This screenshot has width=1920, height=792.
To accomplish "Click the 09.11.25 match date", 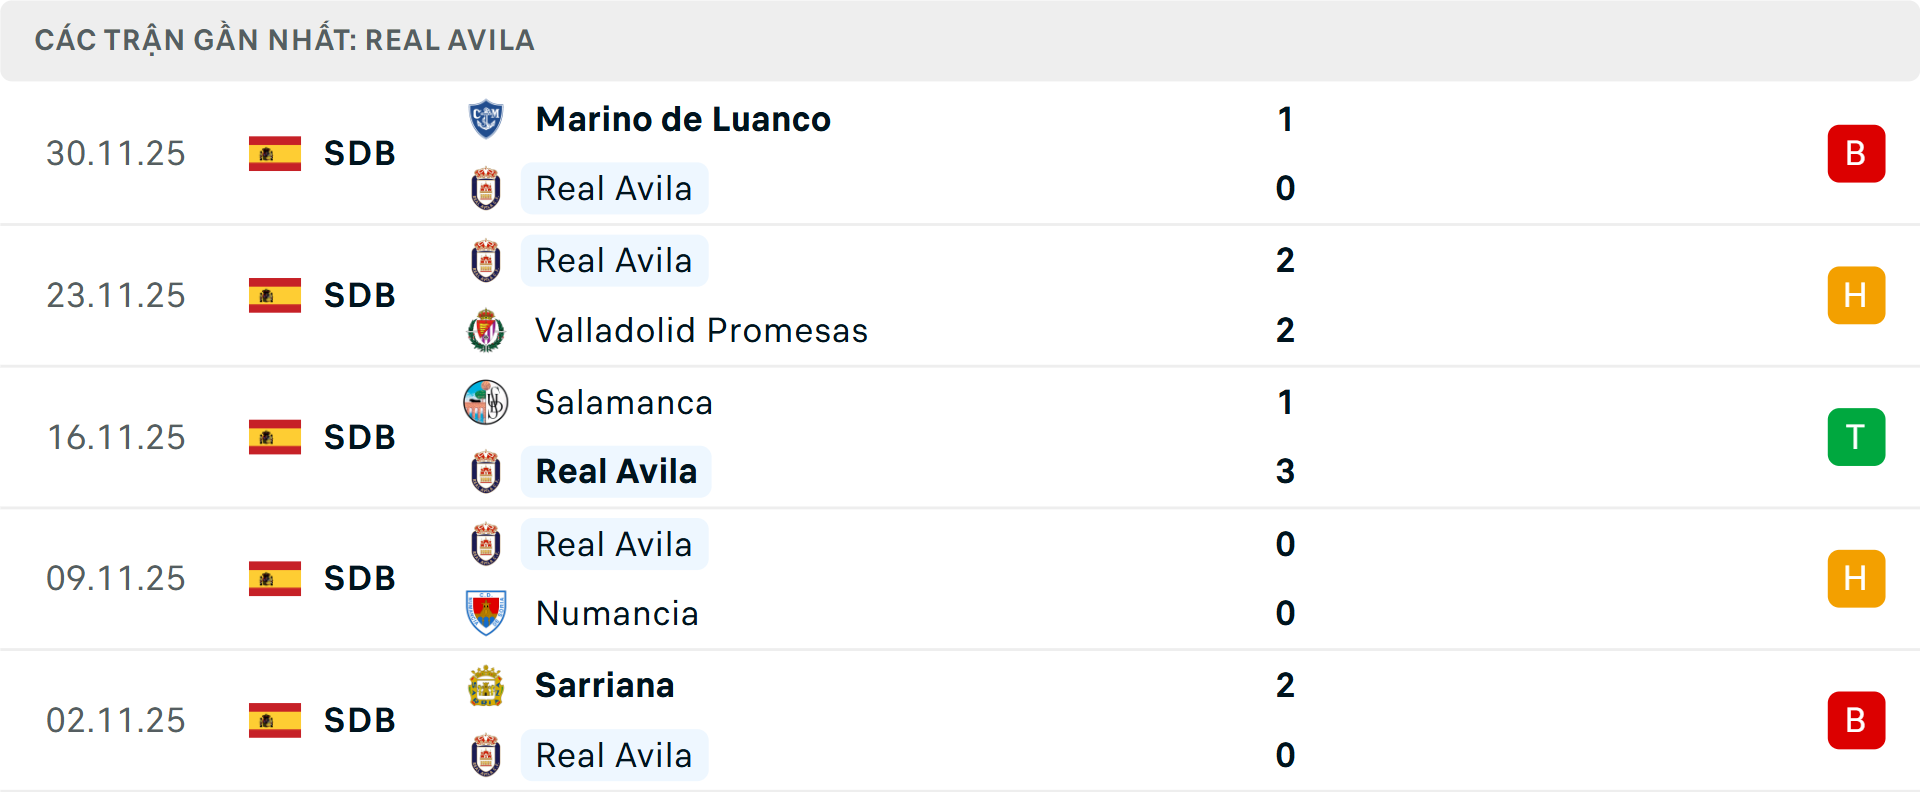I will (x=116, y=578).
